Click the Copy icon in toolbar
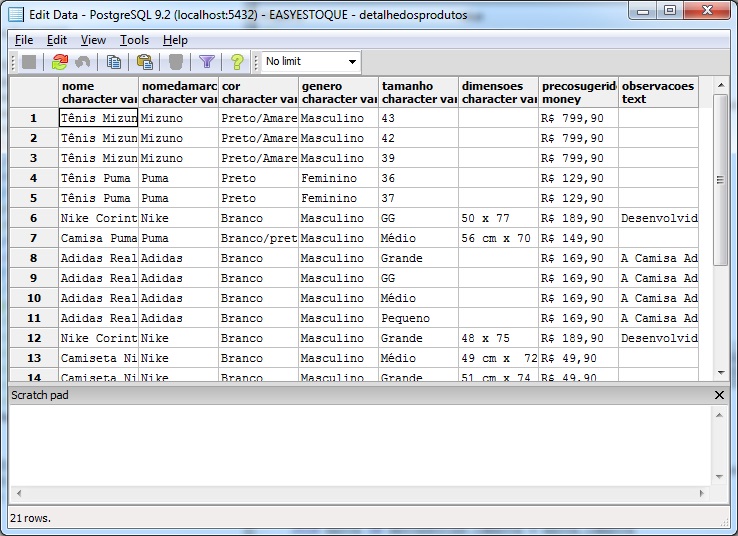Screen dimensions: 738x536 (114, 62)
